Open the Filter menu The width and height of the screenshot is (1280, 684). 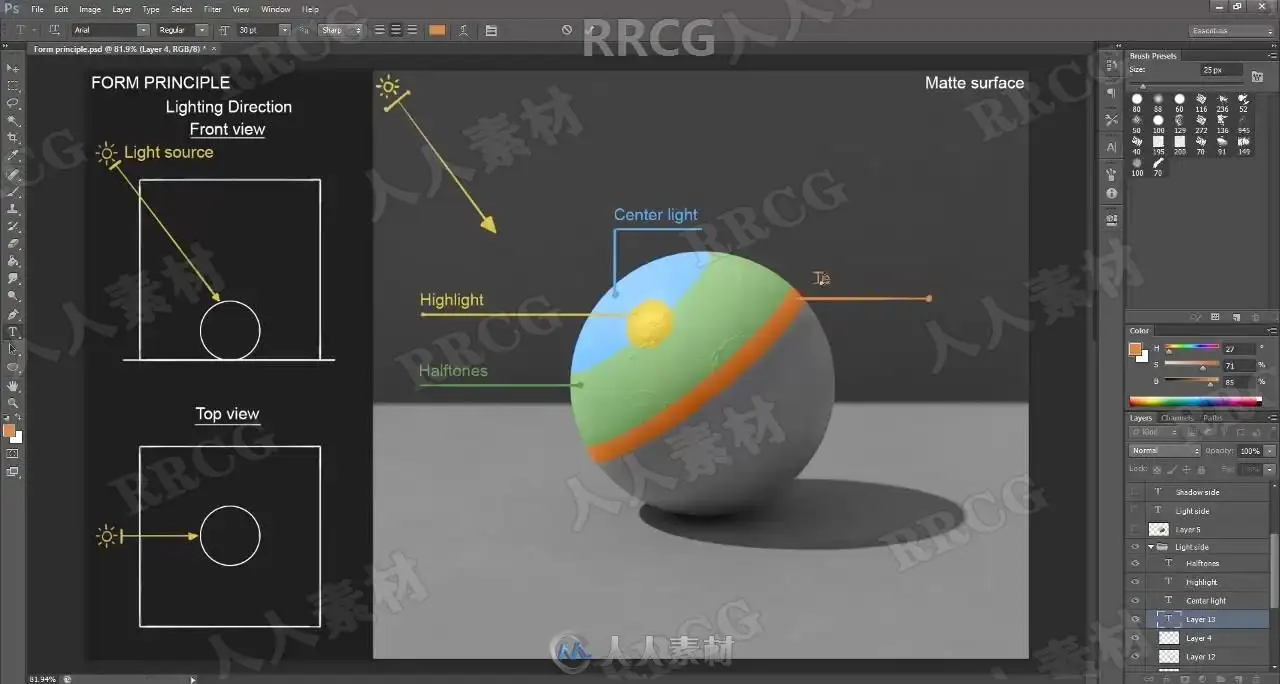(x=212, y=9)
